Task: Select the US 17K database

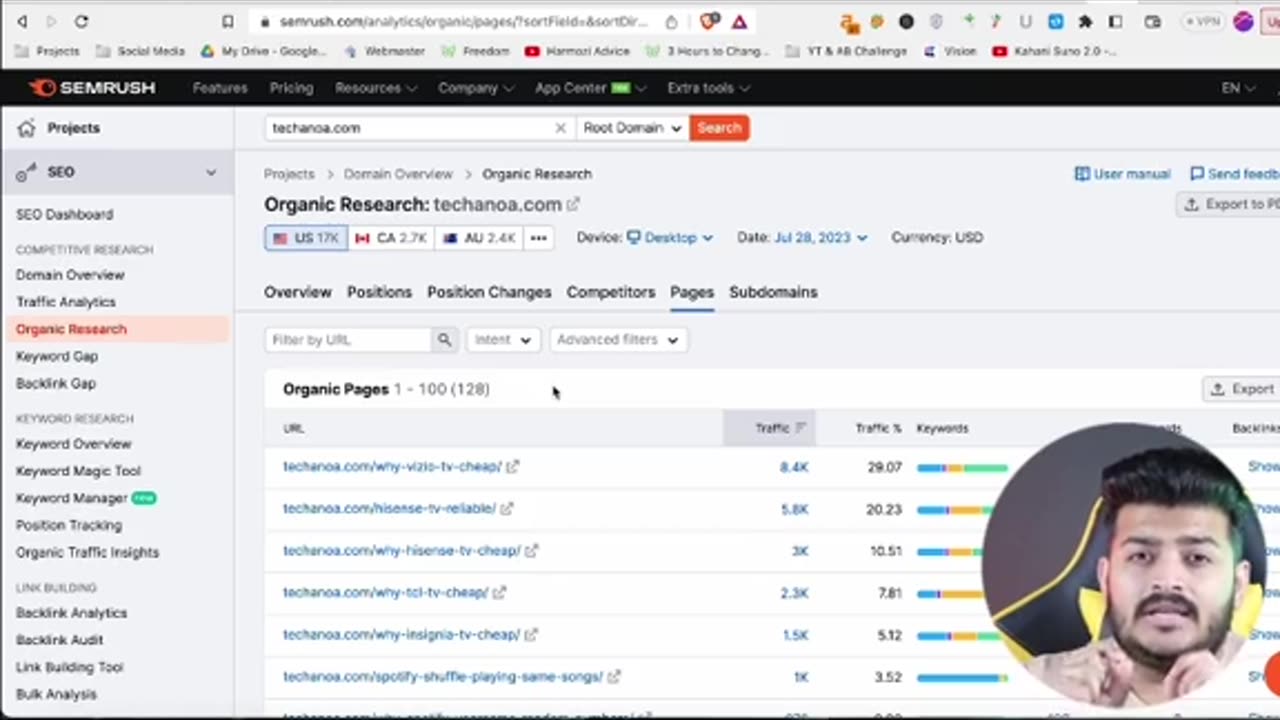Action: tap(306, 238)
